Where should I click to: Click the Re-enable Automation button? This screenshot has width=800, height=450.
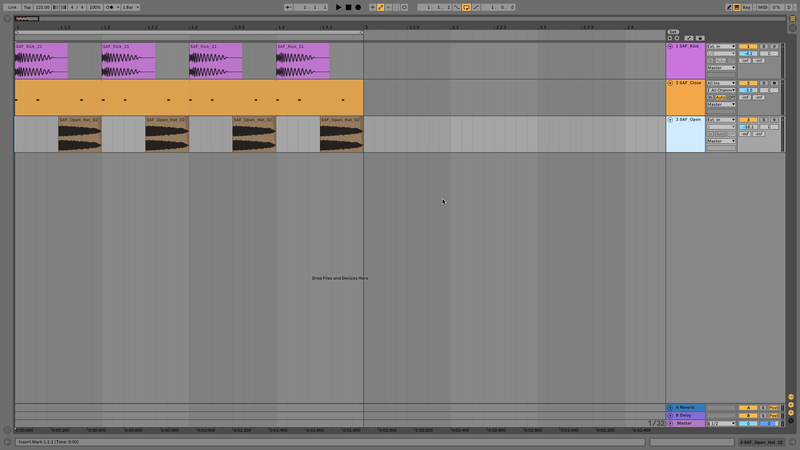(388, 7)
